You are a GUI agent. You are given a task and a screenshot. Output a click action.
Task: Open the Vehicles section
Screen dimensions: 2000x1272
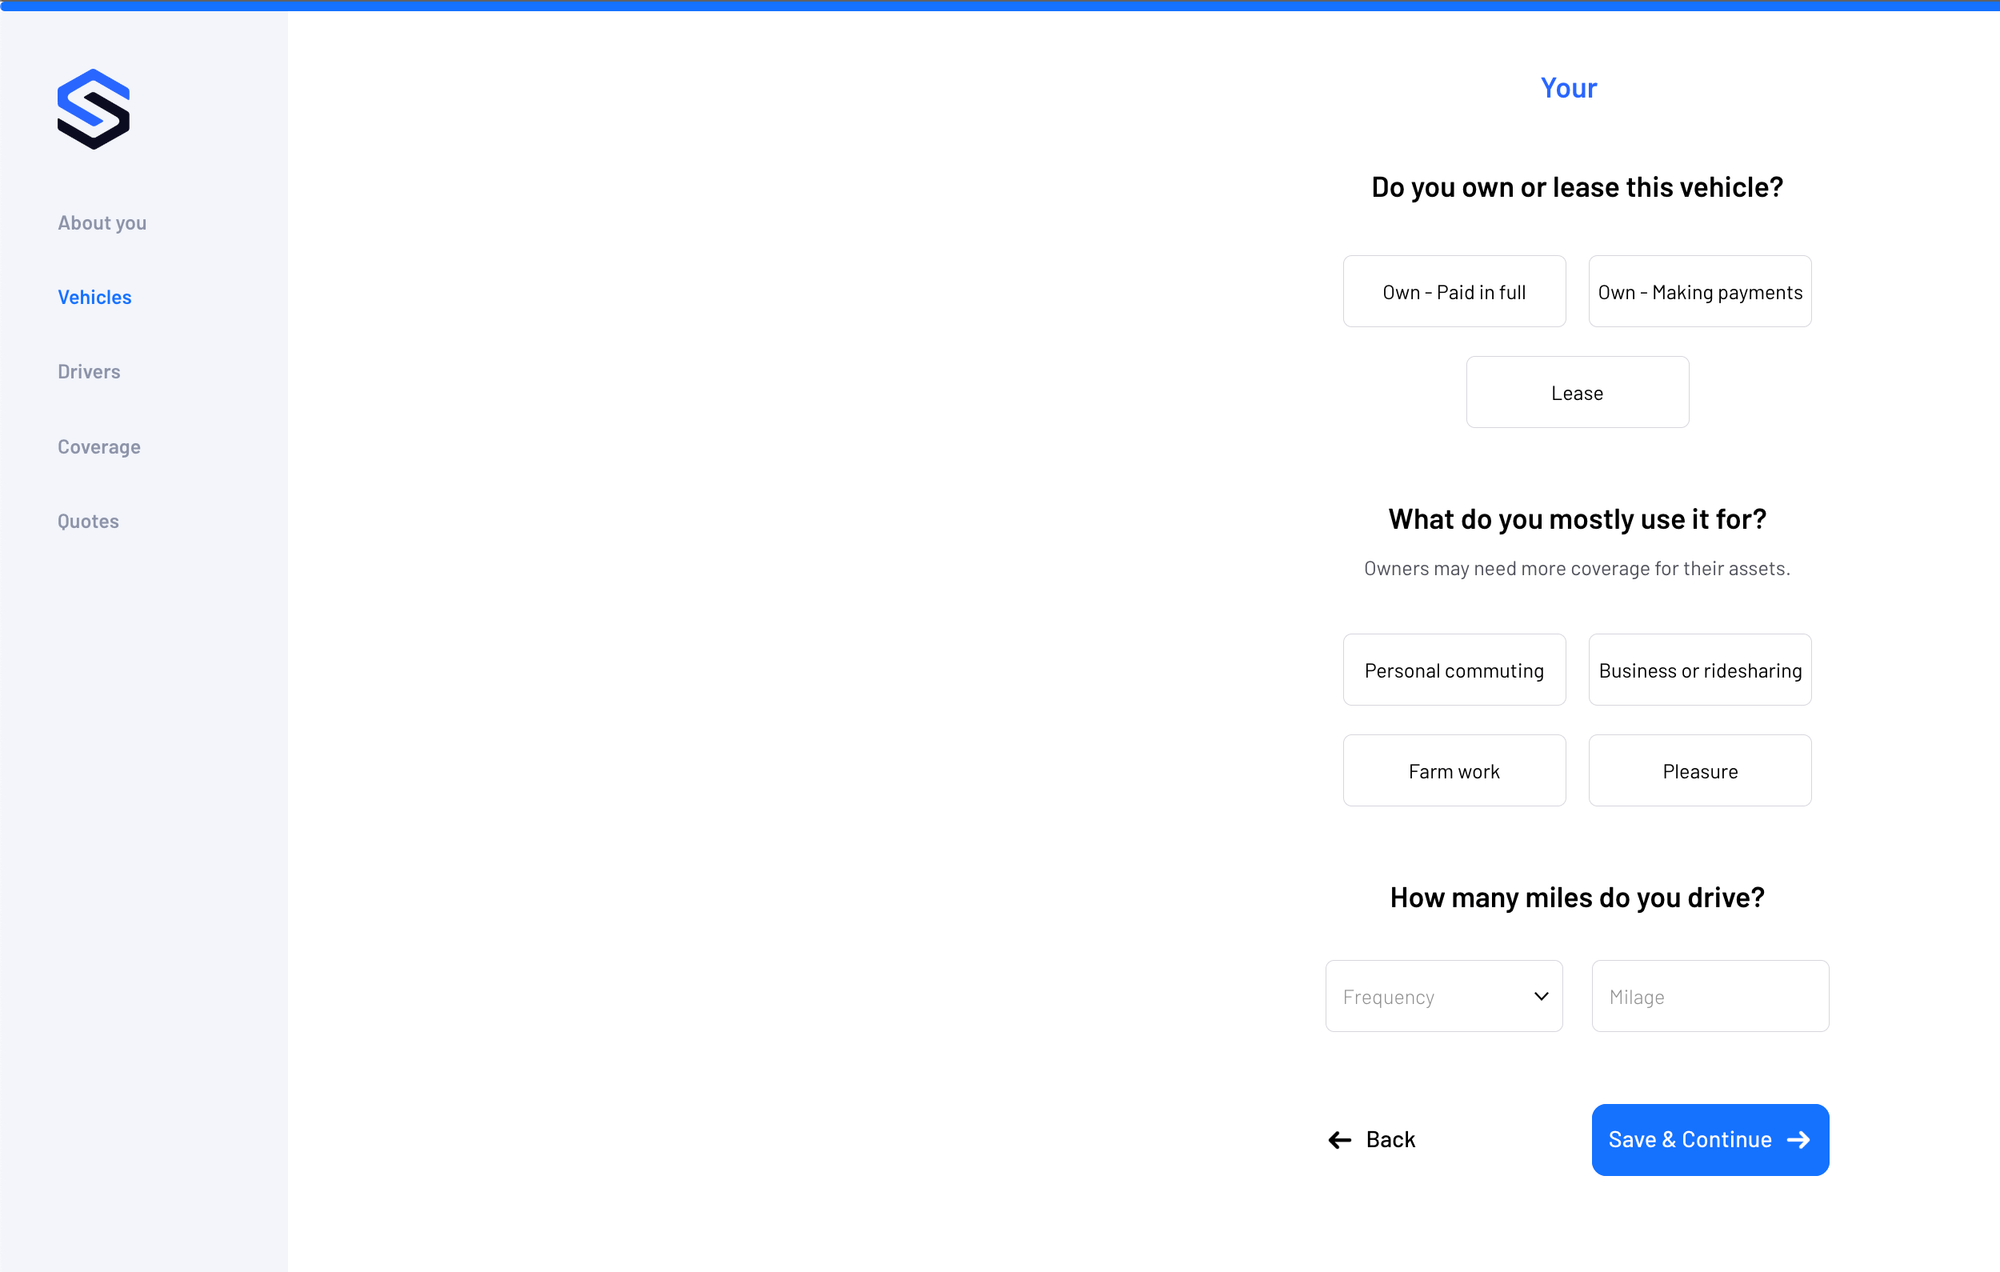94,296
